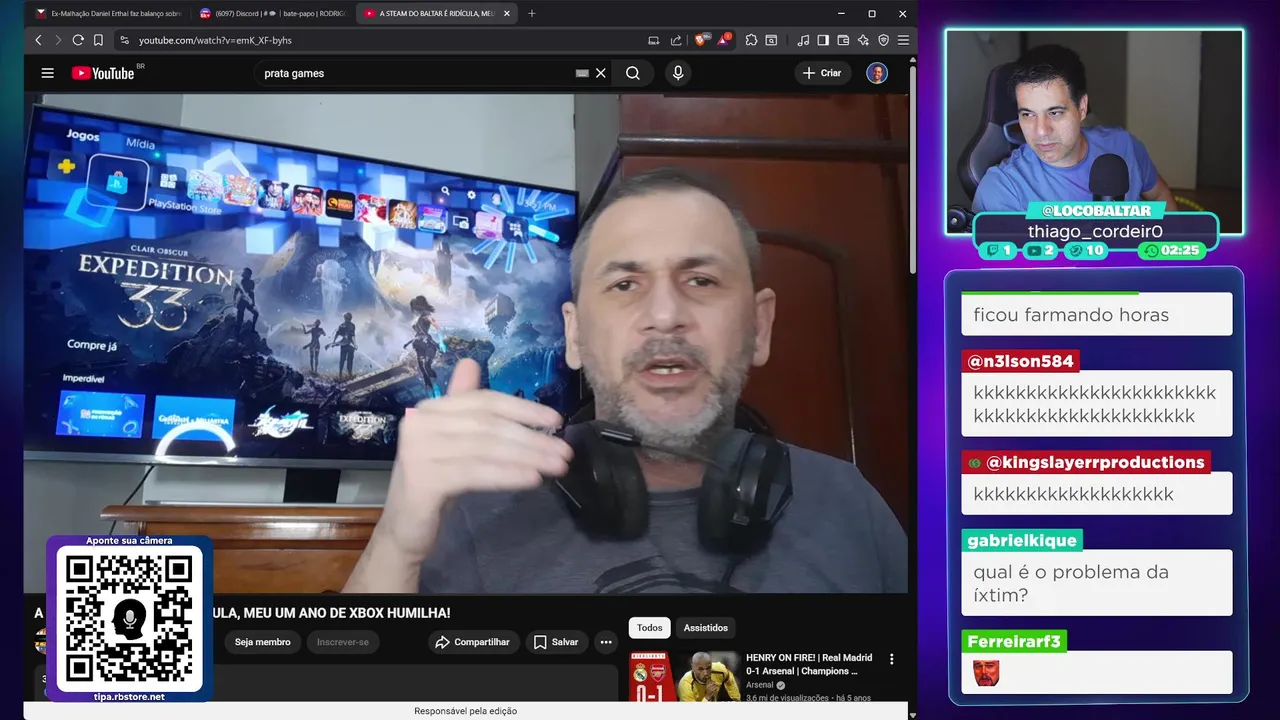Start voice search with microphone
Image resolution: width=1280 pixels, height=720 pixels.
click(x=678, y=73)
